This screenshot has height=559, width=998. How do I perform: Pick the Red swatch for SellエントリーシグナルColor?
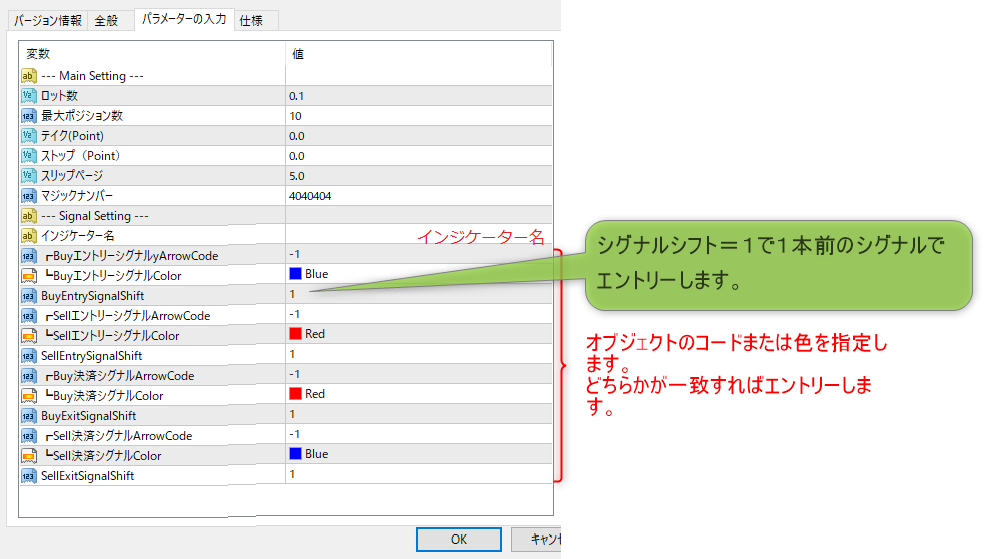(x=295, y=334)
